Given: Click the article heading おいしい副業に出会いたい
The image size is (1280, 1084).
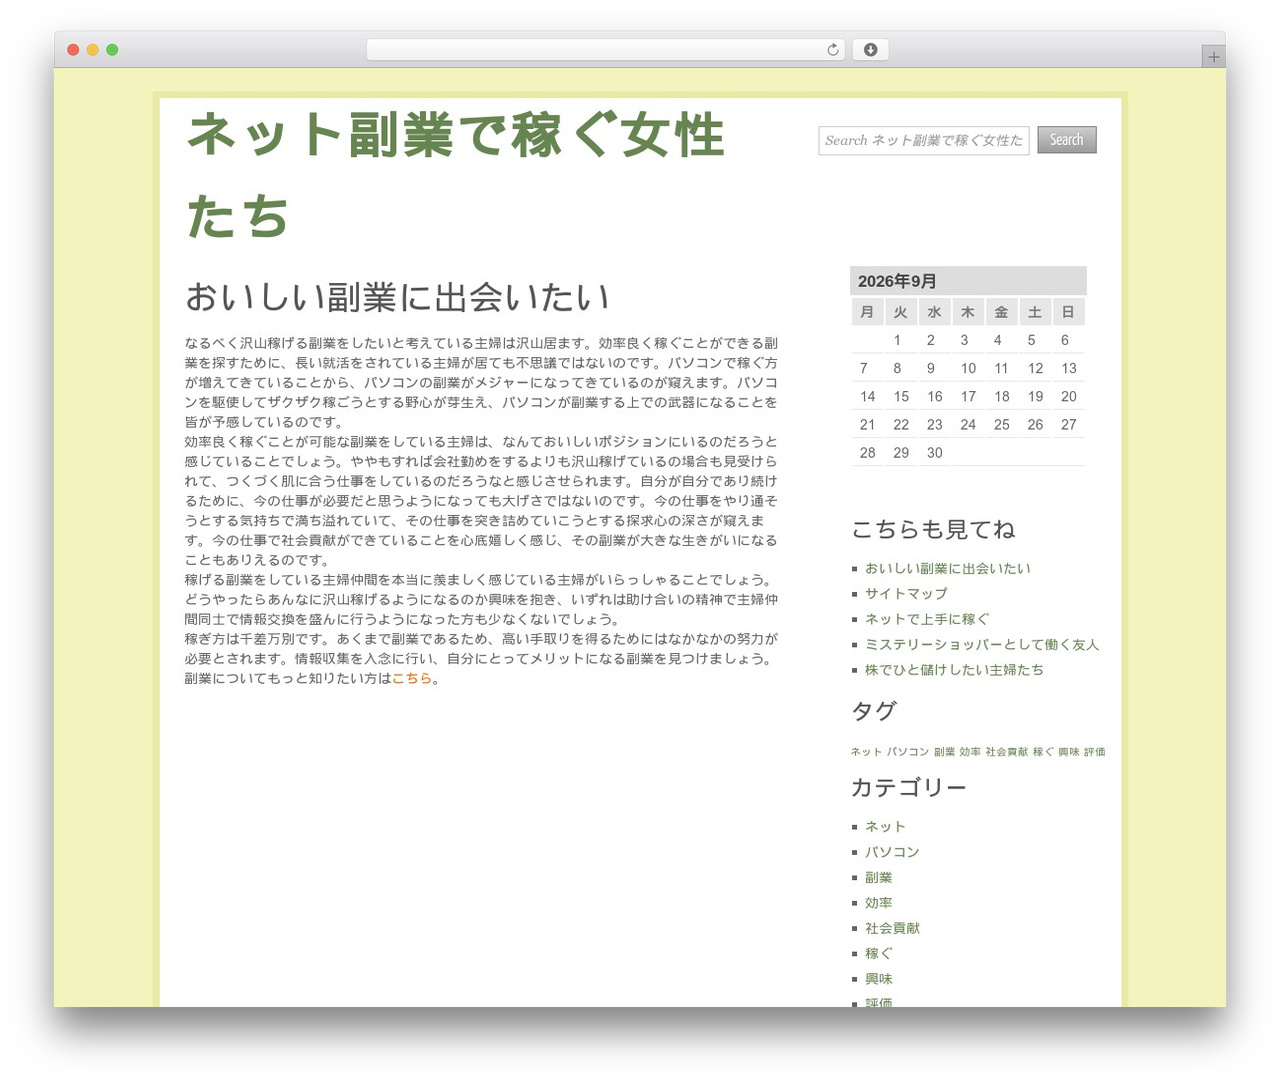Looking at the screenshot, I should 397,298.
